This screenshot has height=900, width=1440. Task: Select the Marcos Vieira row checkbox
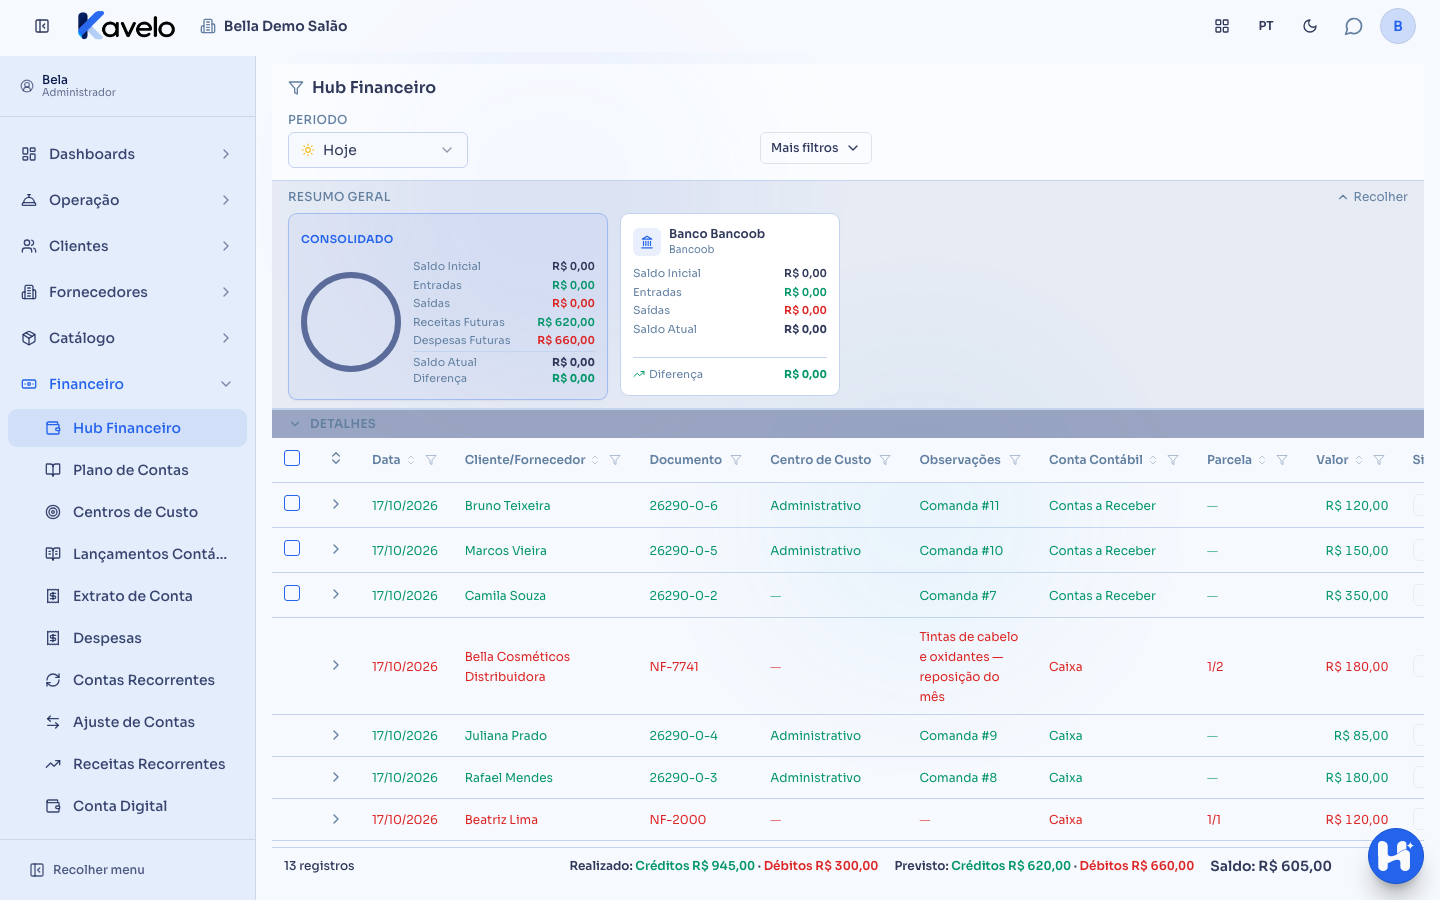(292, 548)
